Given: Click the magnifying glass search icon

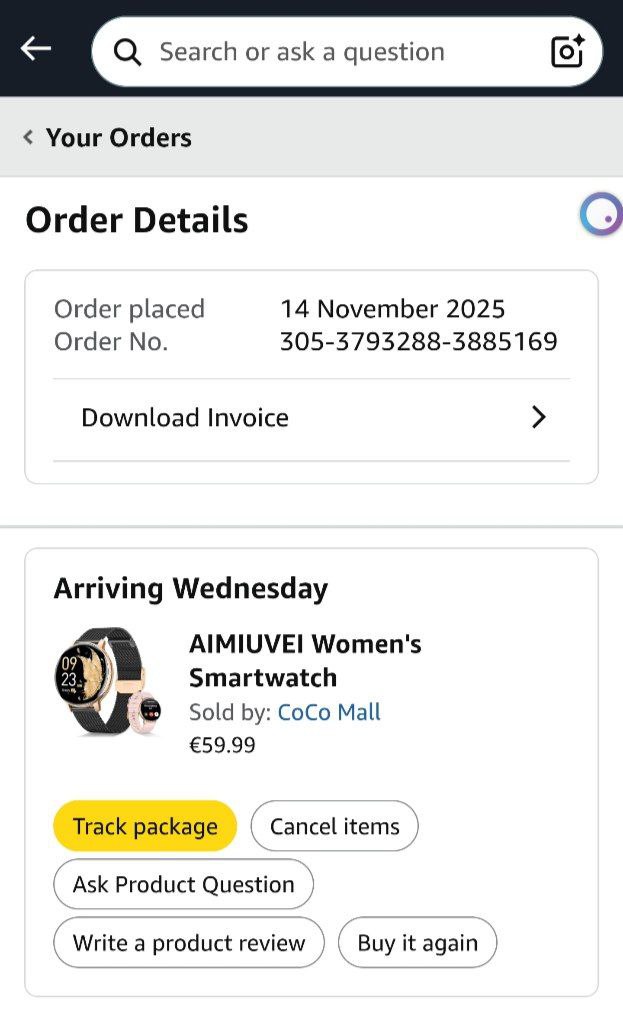Looking at the screenshot, I should coord(127,52).
